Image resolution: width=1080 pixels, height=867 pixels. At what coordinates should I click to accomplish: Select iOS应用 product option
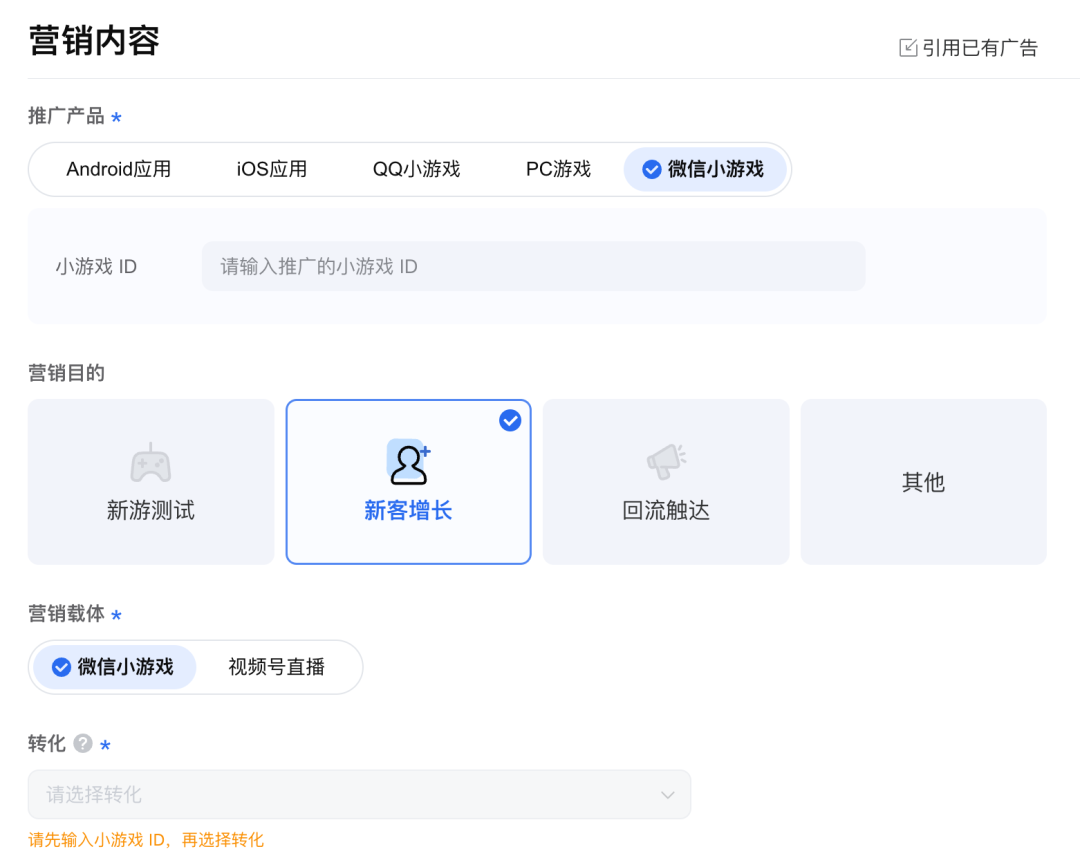[x=272, y=169]
